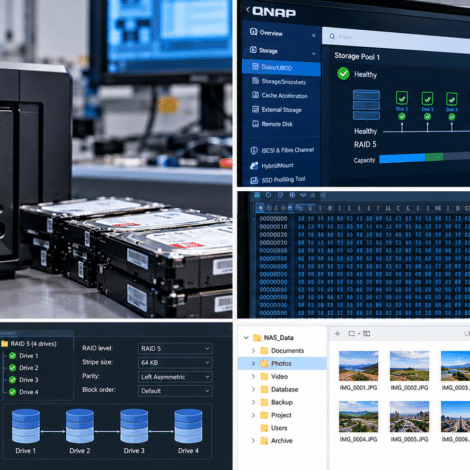Image resolution: width=470 pixels, height=470 pixels.
Task: Open the Parity dropdown
Action: (175, 377)
